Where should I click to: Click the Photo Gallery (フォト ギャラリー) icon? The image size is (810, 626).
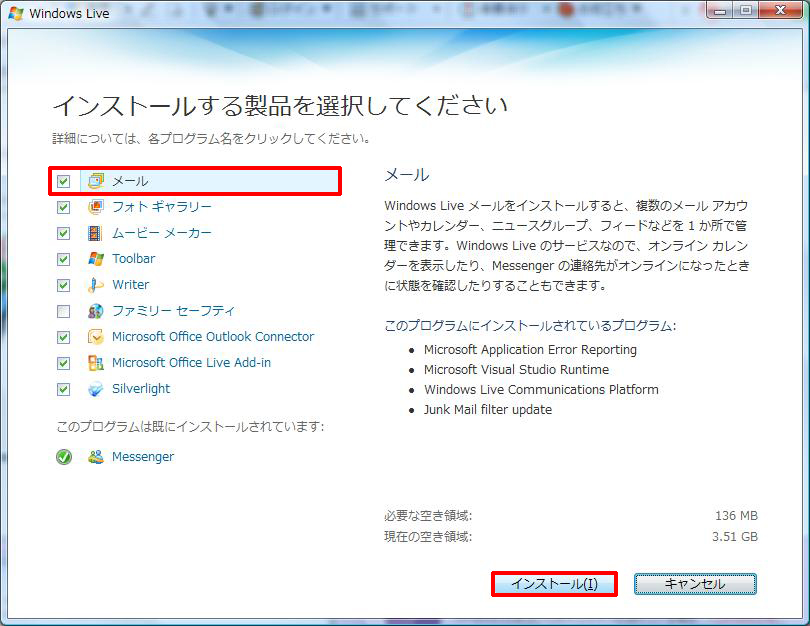tap(95, 207)
